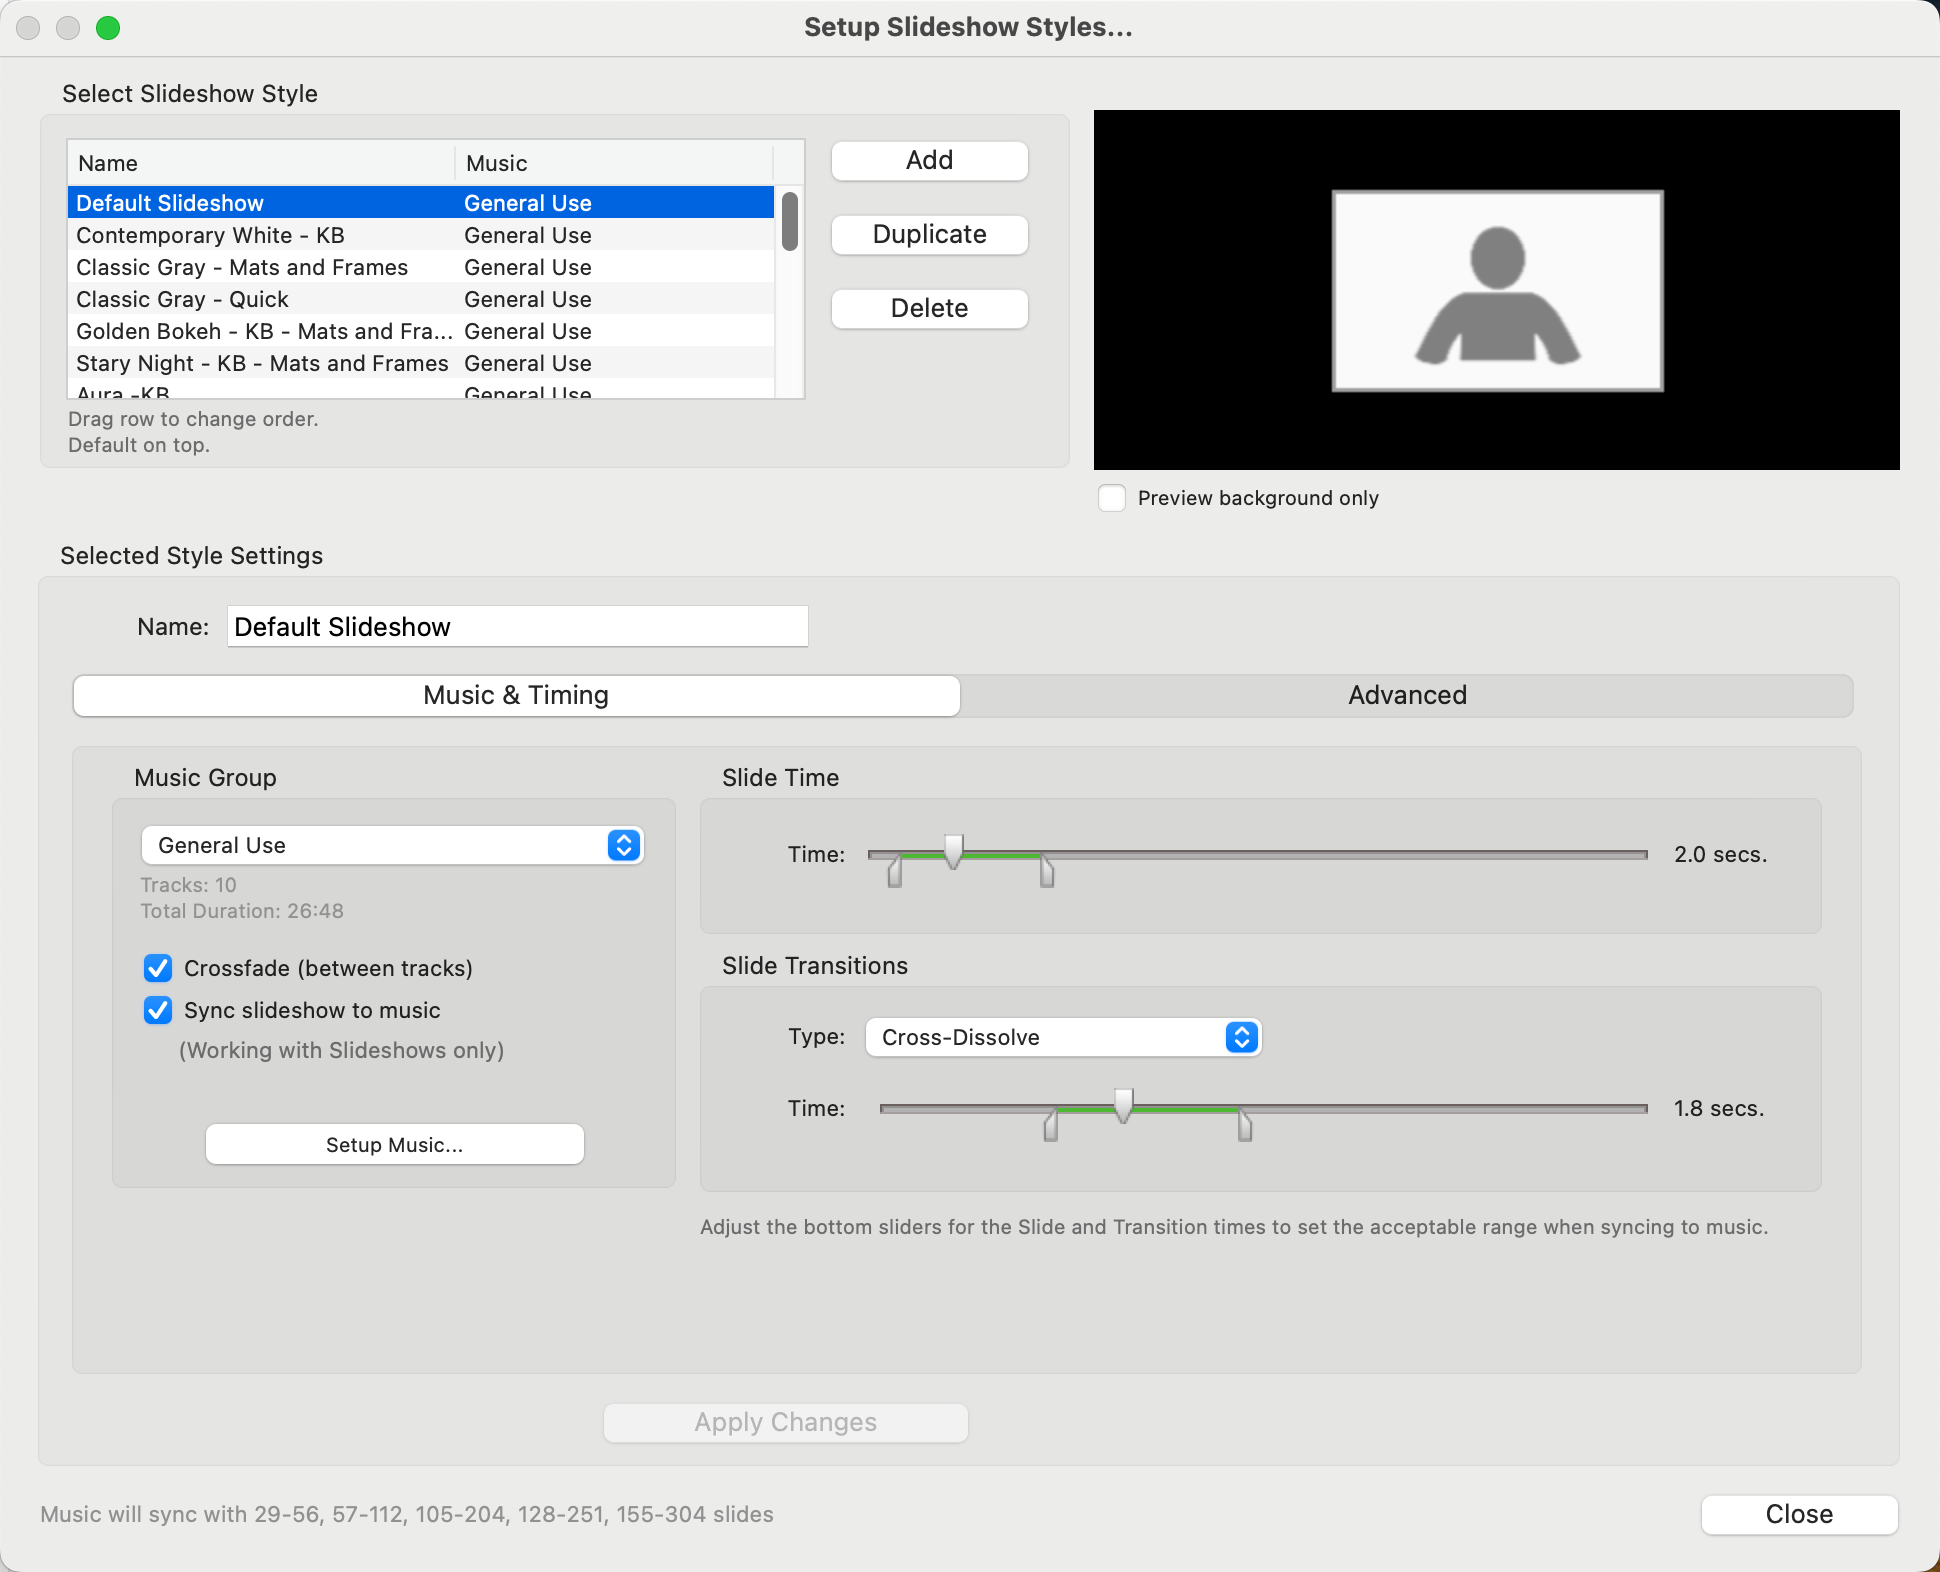The width and height of the screenshot is (1940, 1572).
Task: Click the slideshow preview thumbnail image
Action: 1497,290
